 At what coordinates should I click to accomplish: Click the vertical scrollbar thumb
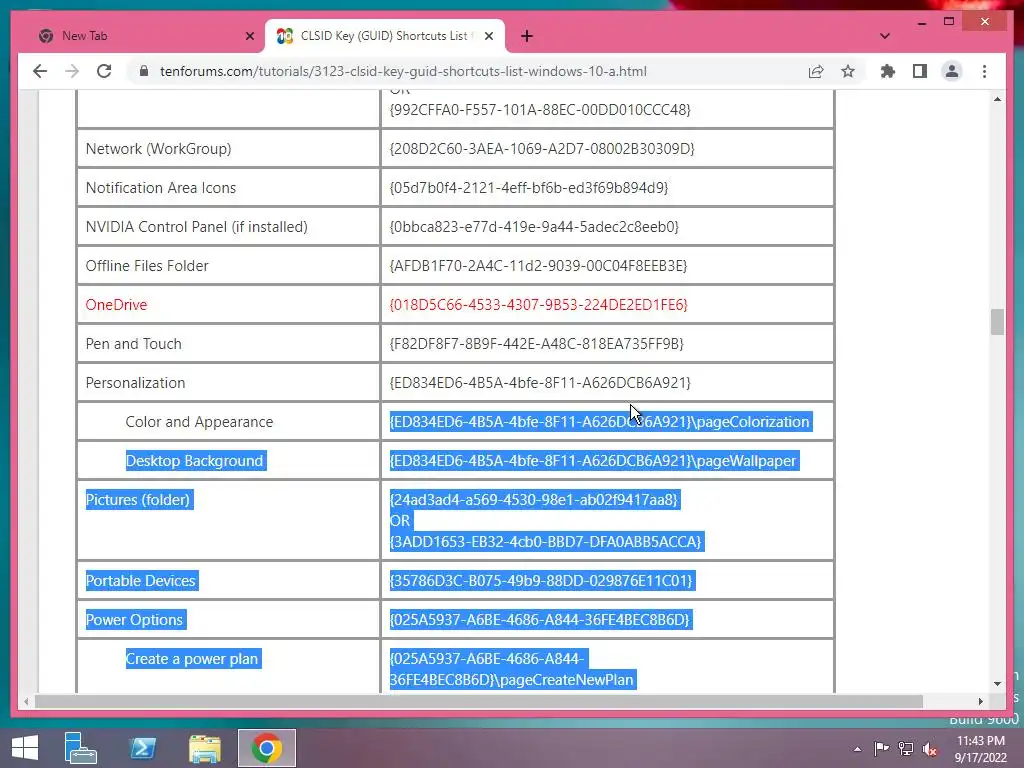(x=997, y=321)
